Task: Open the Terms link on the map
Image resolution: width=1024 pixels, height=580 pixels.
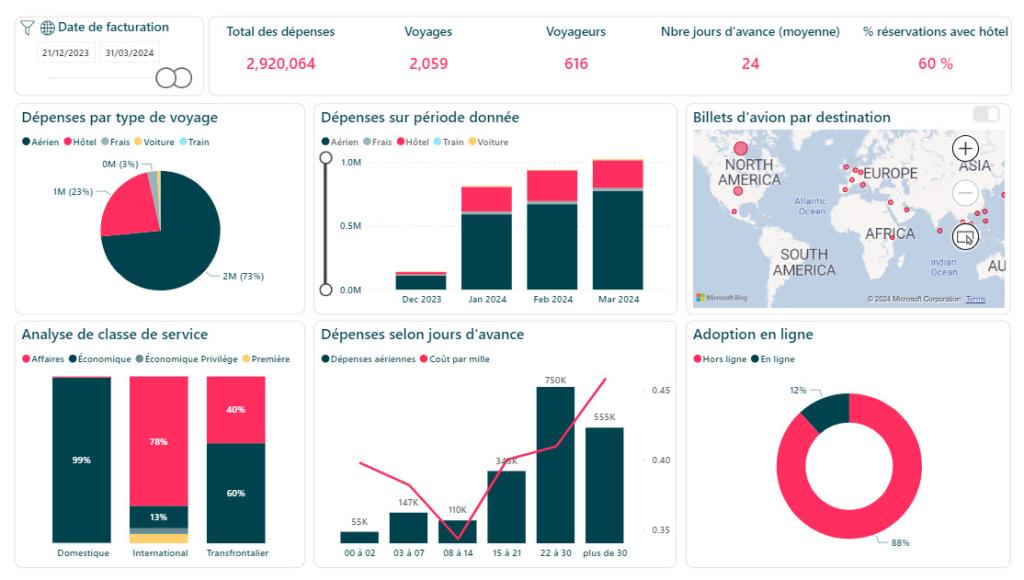Action: [x=975, y=299]
